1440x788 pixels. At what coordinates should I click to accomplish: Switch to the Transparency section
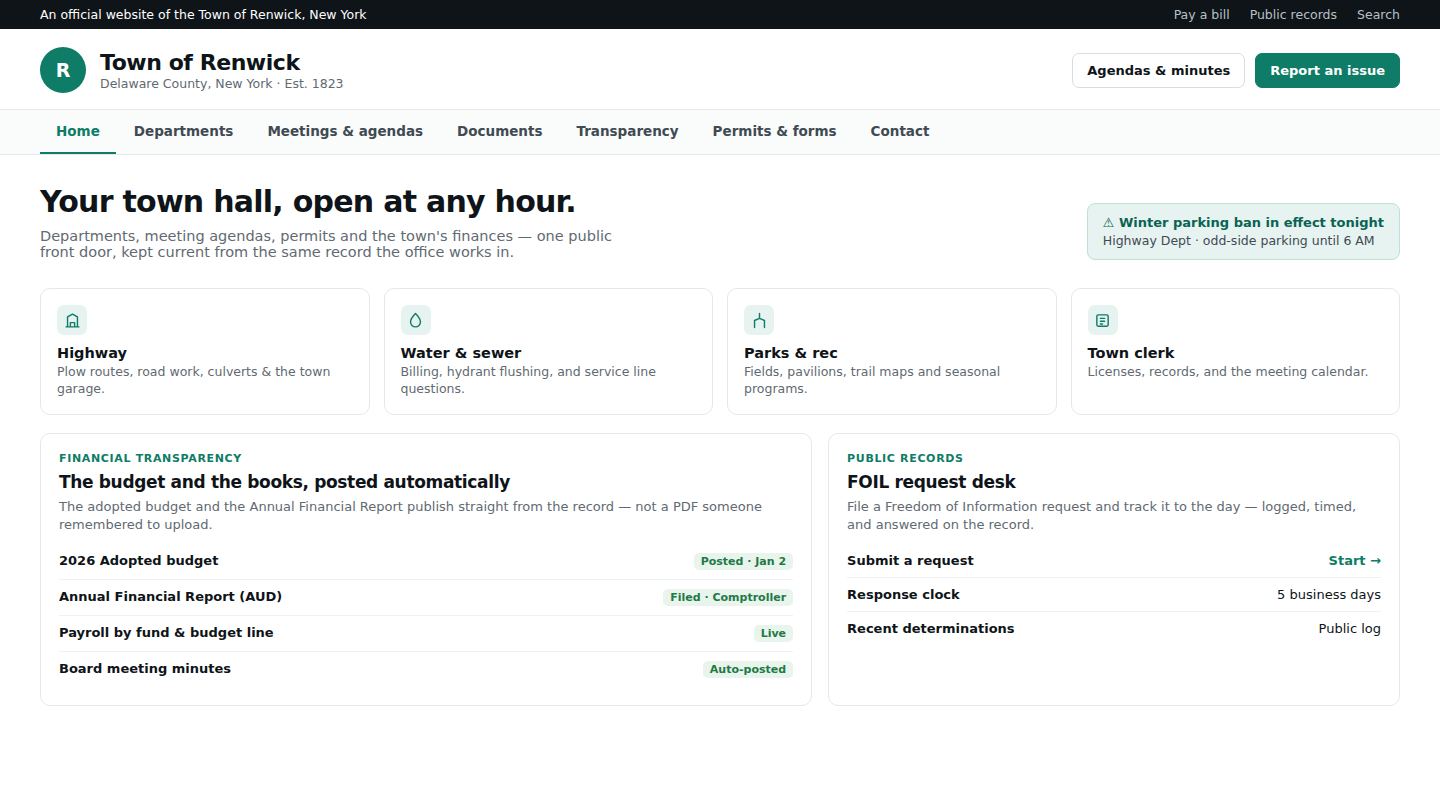pos(627,131)
